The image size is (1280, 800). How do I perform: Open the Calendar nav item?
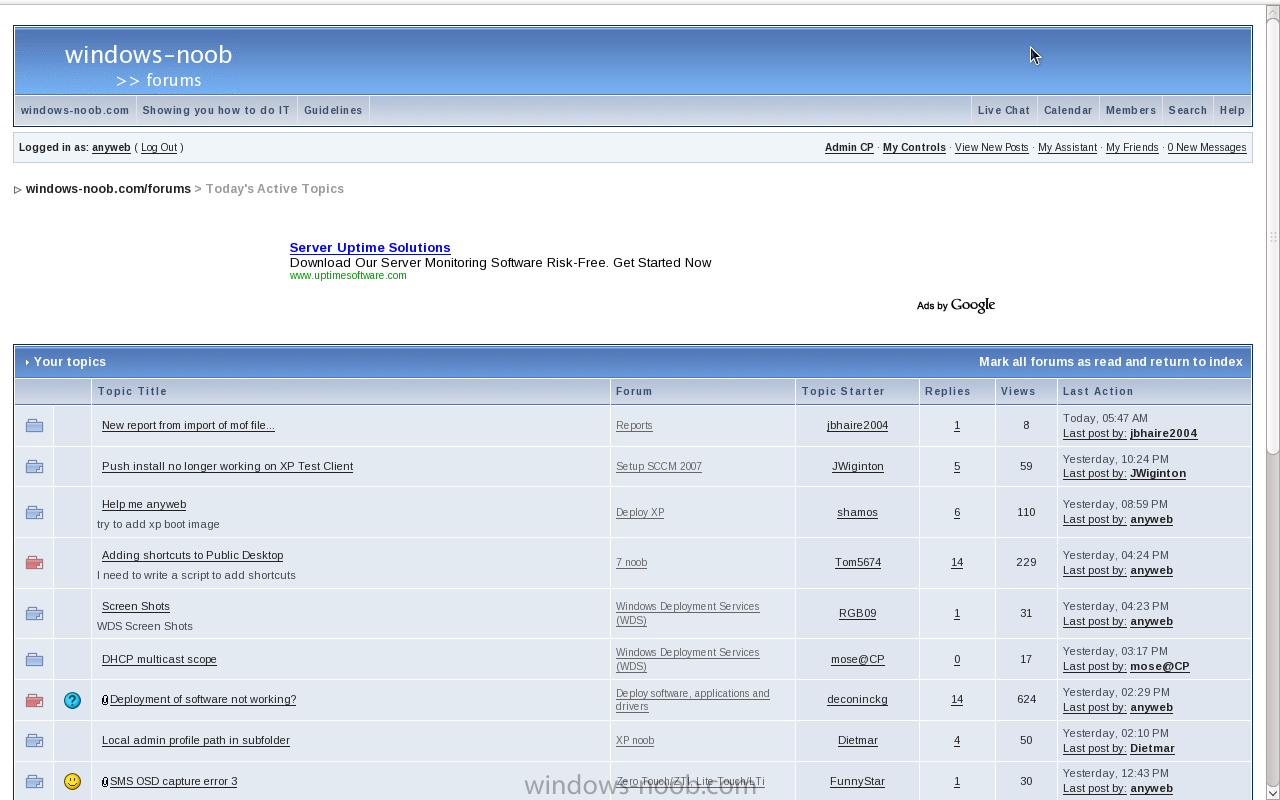pos(1068,110)
